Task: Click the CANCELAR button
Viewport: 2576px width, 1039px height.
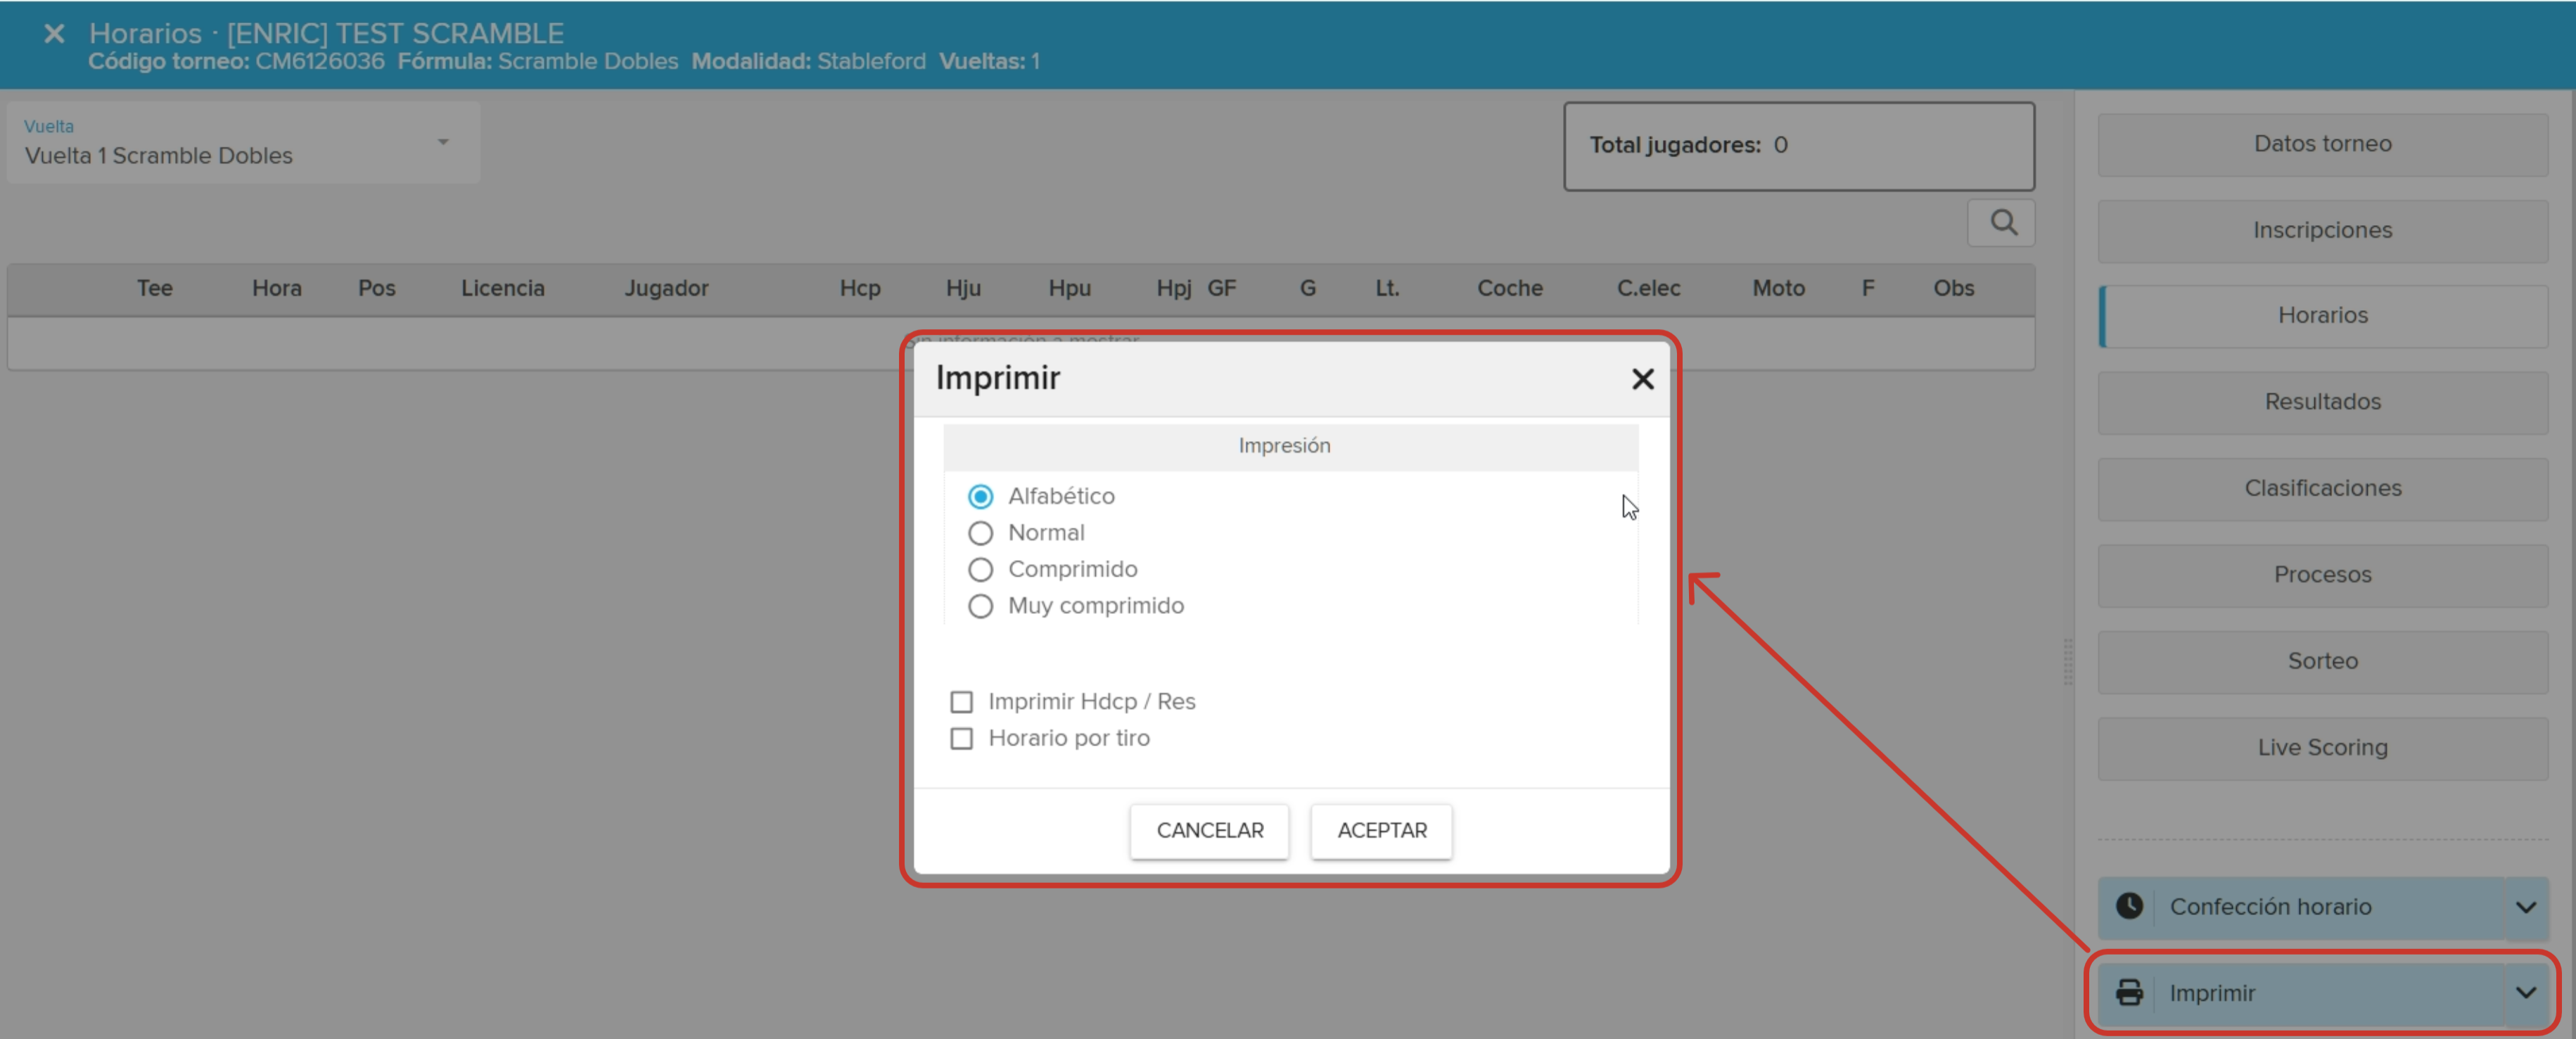Action: [x=1209, y=831]
